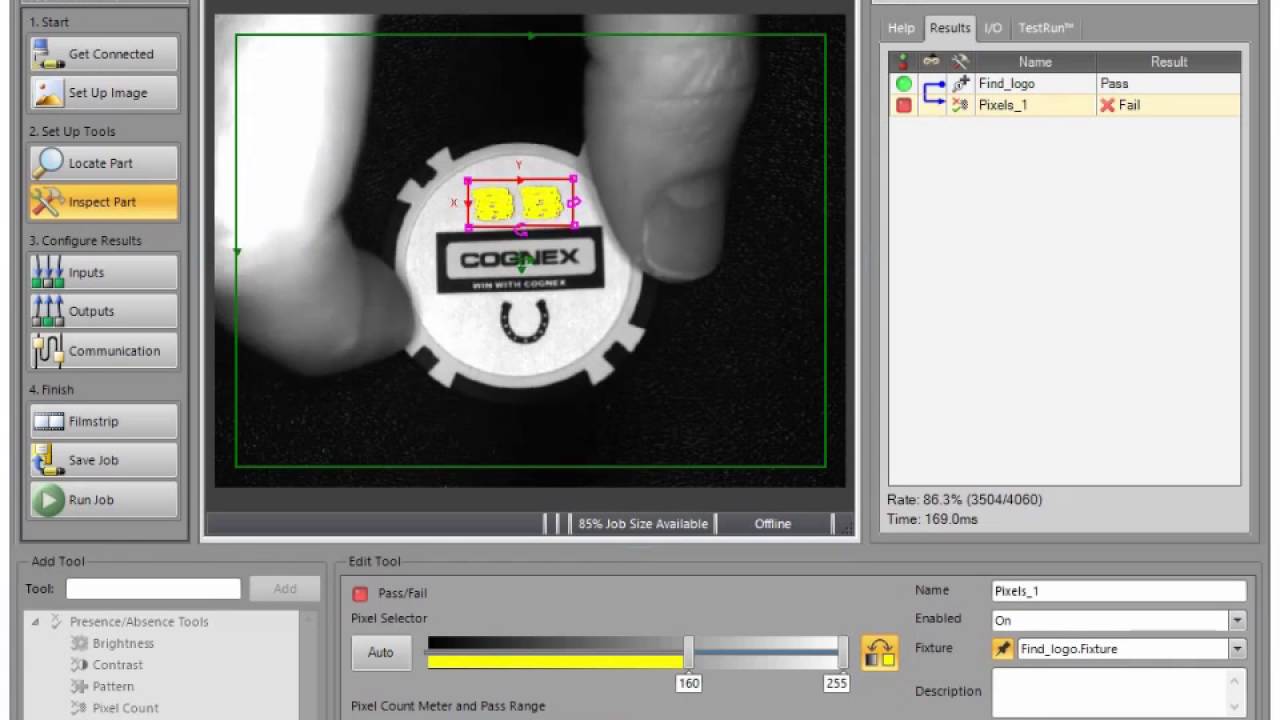Open the Outputs configuration step
This screenshot has width=1280, height=720.
point(104,311)
